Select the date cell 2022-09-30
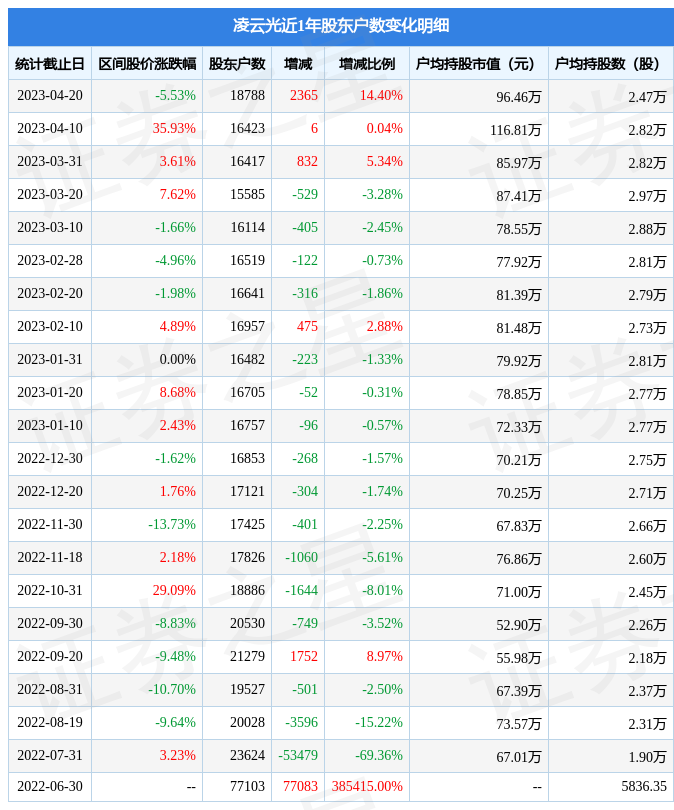This screenshot has width=674, height=810. [50, 624]
